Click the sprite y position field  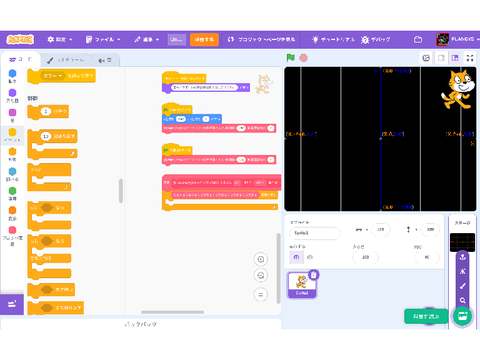[430, 229]
